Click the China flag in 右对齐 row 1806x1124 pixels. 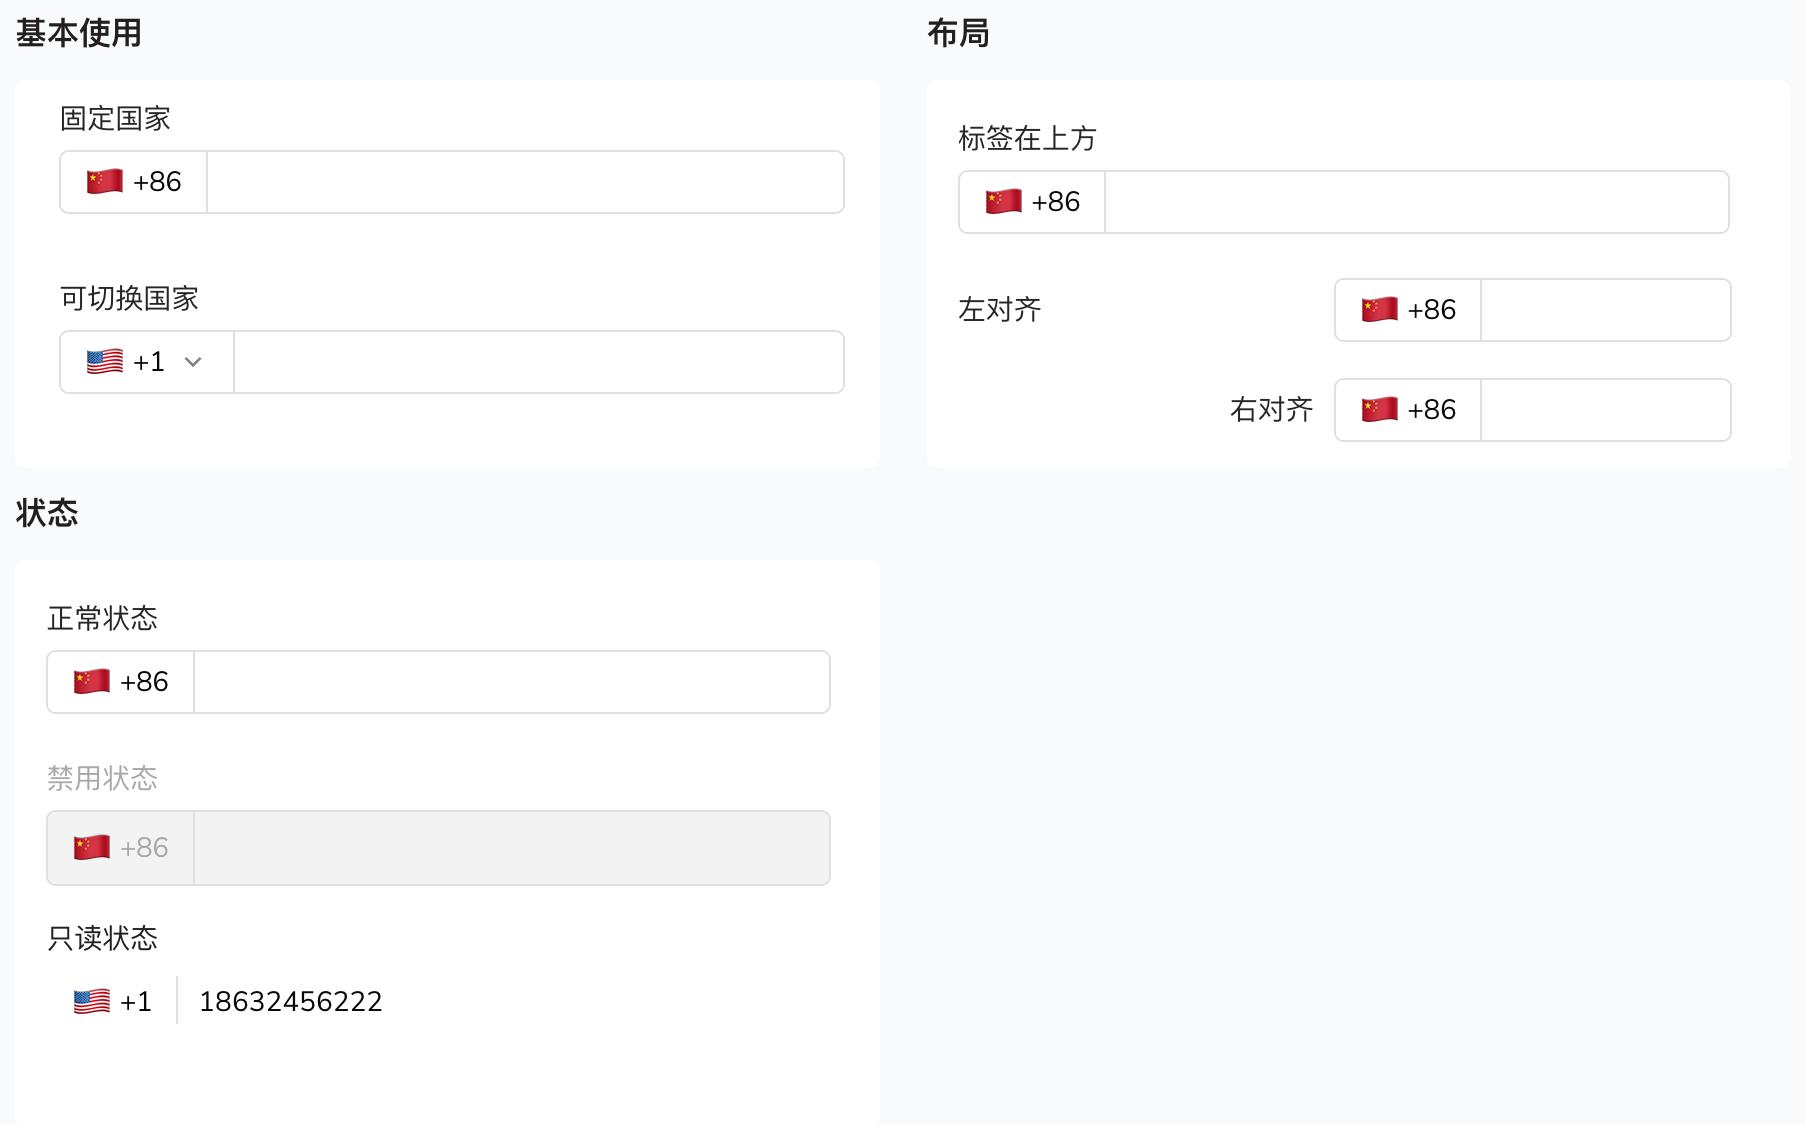1379,409
